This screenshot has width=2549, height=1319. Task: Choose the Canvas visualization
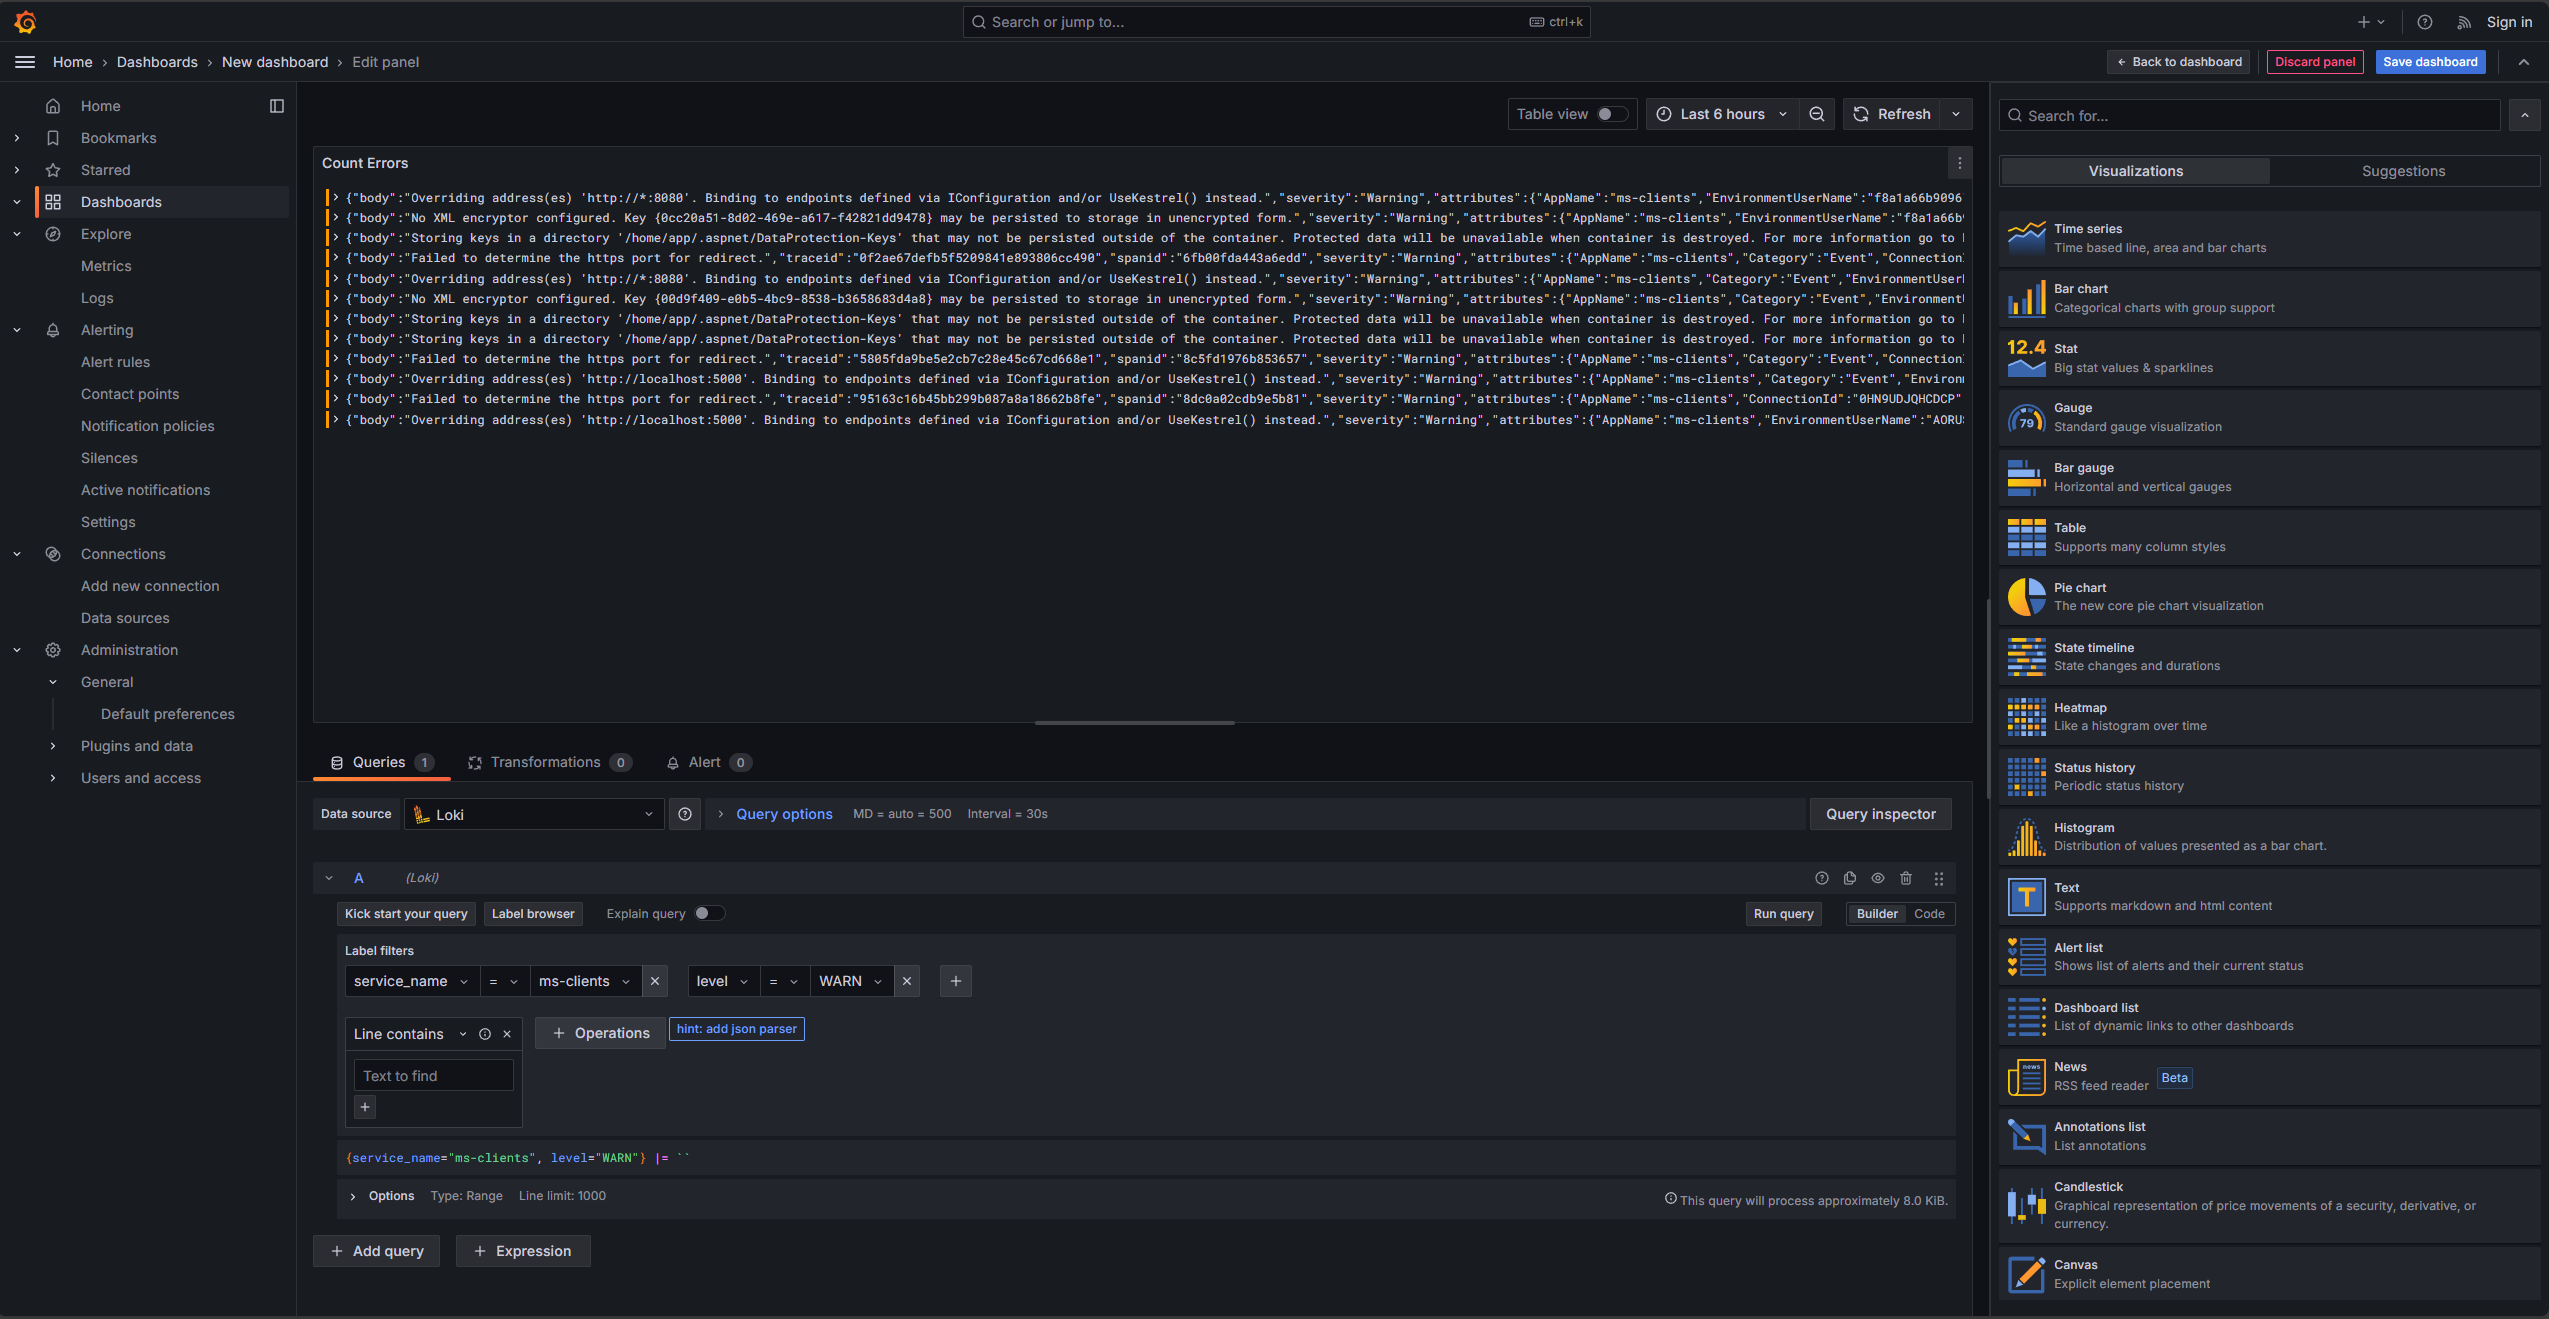coord(2269,1274)
